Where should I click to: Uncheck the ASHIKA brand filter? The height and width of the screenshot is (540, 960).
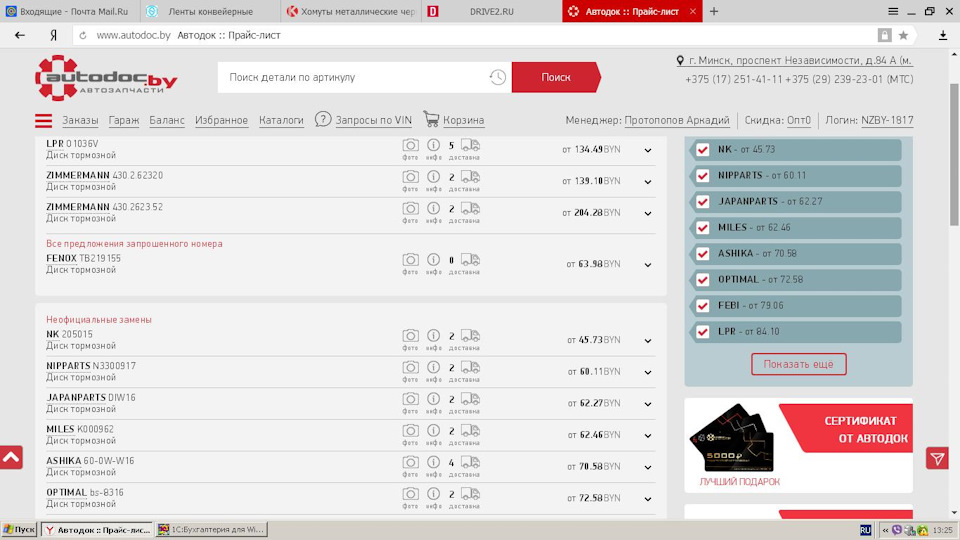pos(703,254)
